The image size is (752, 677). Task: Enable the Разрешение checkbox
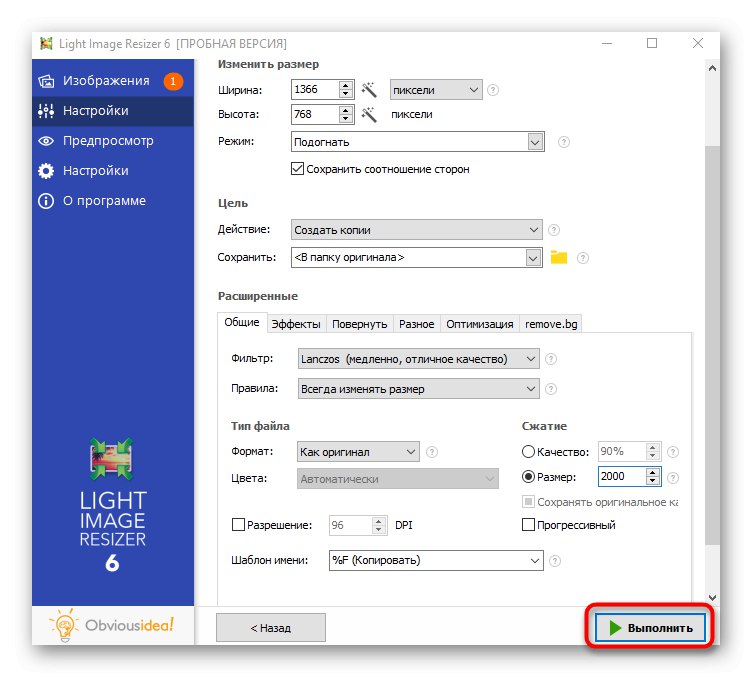(x=238, y=525)
